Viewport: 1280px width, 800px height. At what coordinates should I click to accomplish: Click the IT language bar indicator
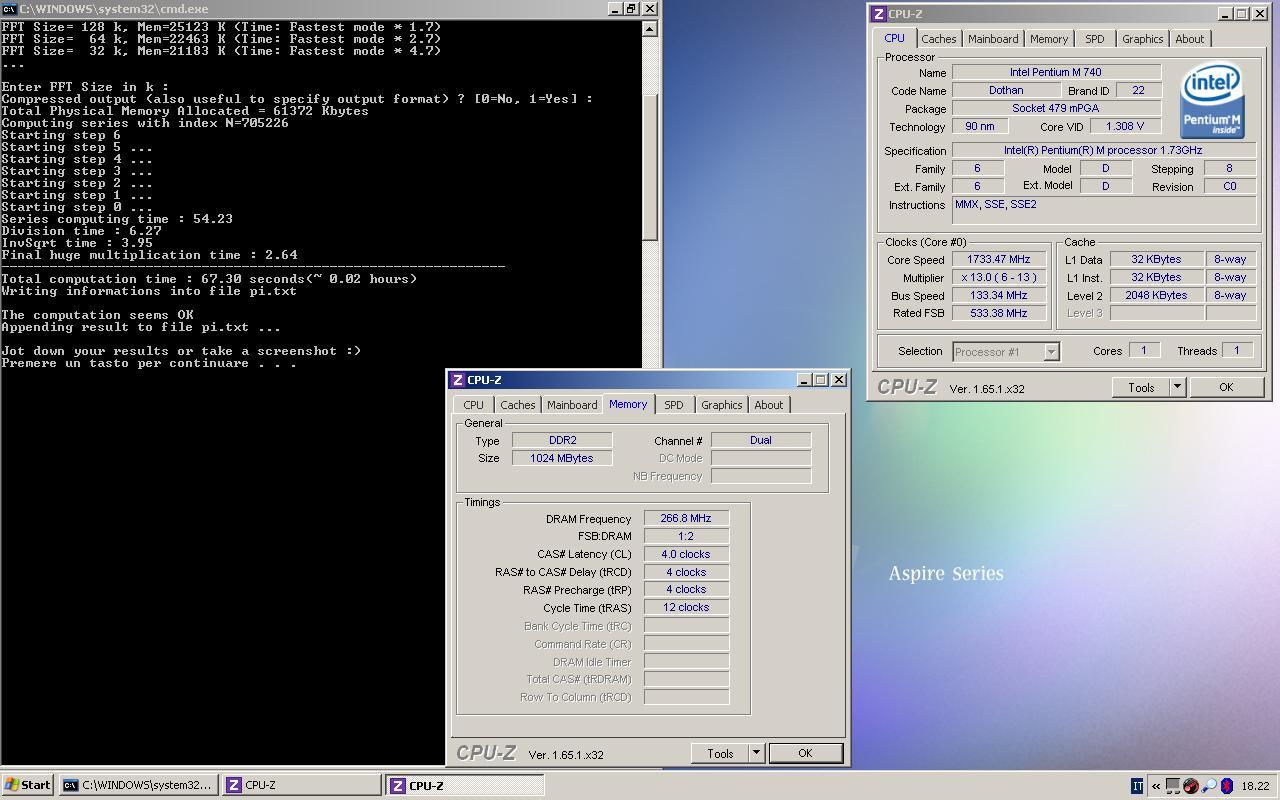[x=1137, y=786]
